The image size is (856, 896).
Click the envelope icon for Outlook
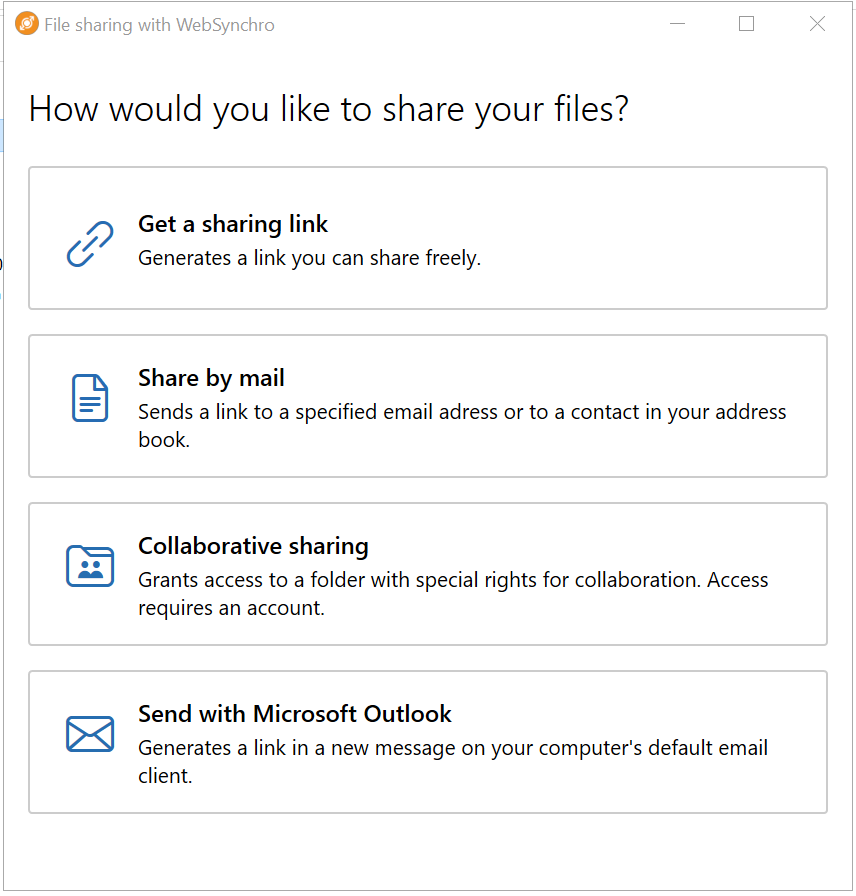[90, 734]
